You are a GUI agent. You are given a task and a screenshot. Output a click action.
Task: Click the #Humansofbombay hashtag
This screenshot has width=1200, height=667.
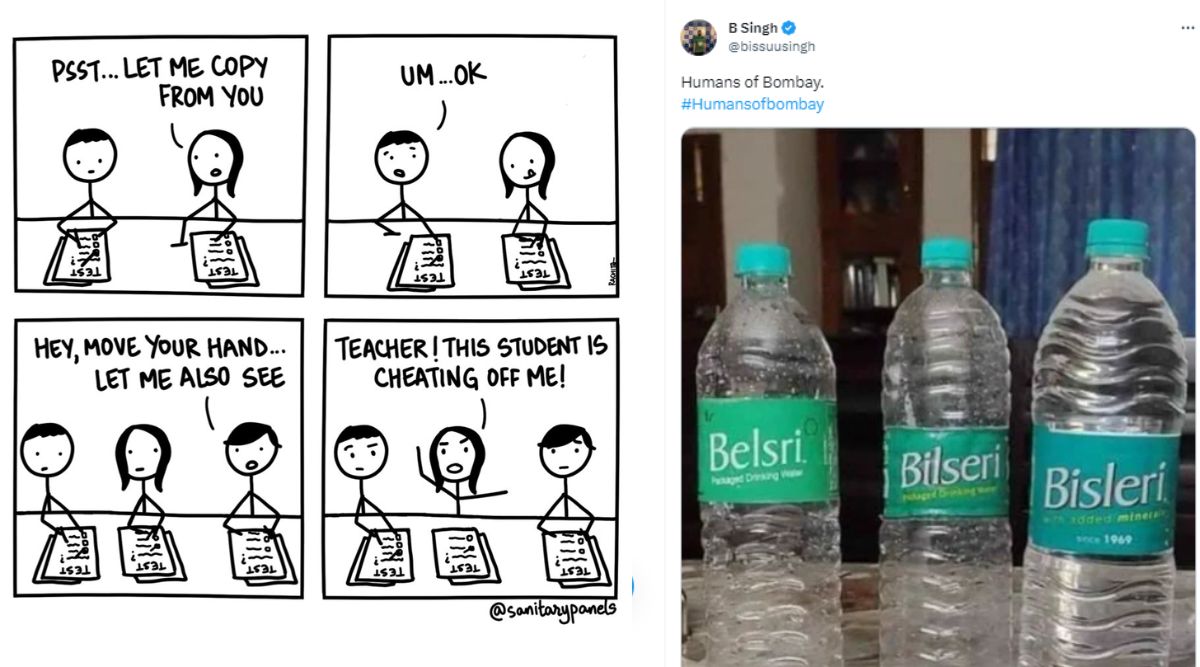coord(753,104)
